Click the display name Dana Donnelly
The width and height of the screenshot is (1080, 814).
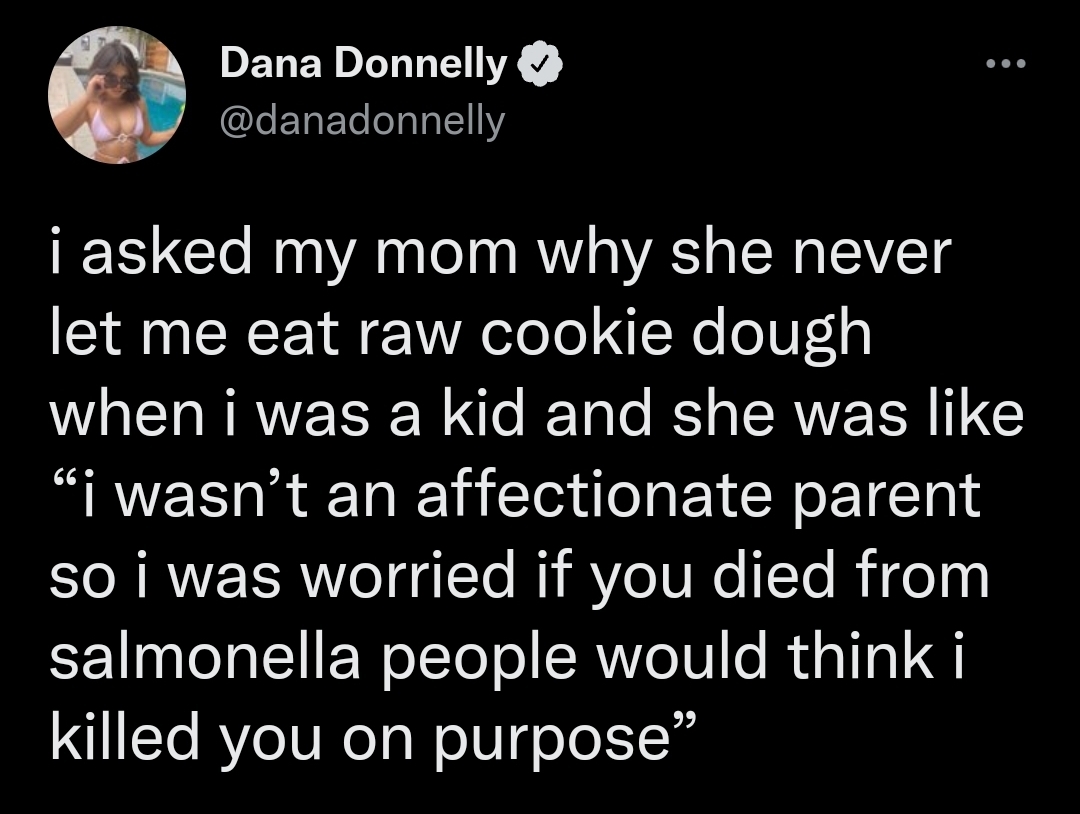[362, 66]
